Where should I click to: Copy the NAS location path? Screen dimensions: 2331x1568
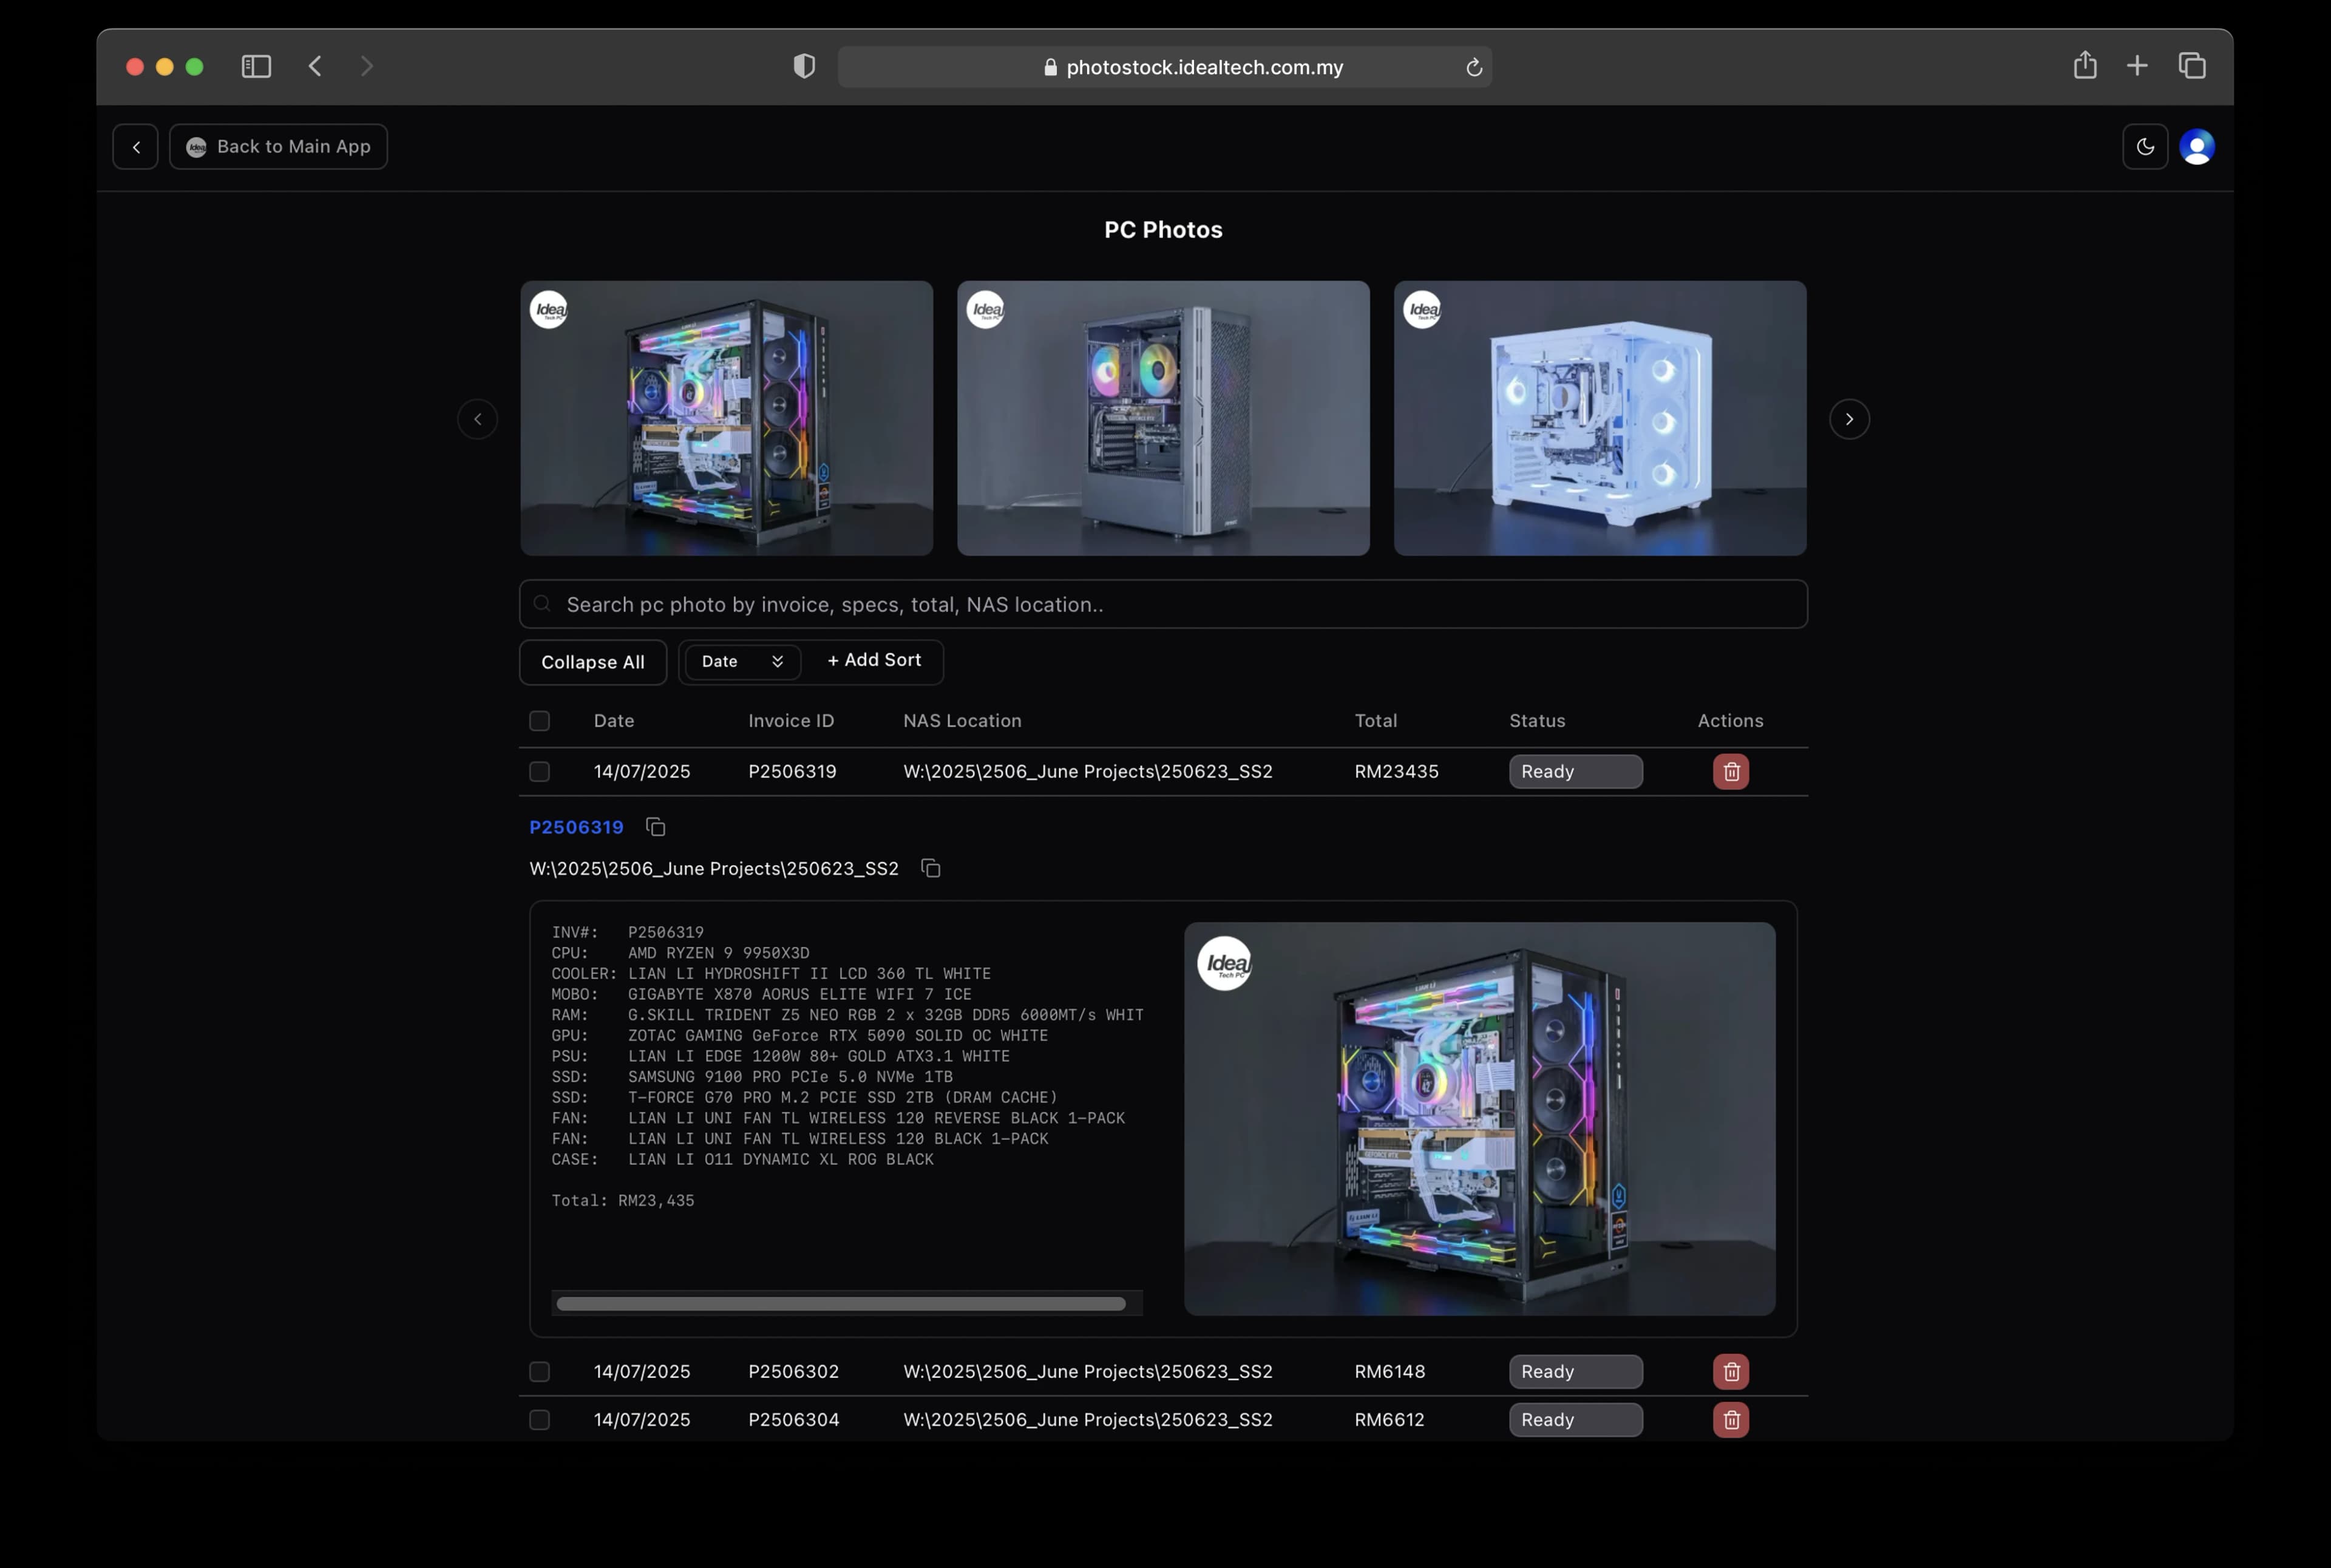click(x=930, y=868)
